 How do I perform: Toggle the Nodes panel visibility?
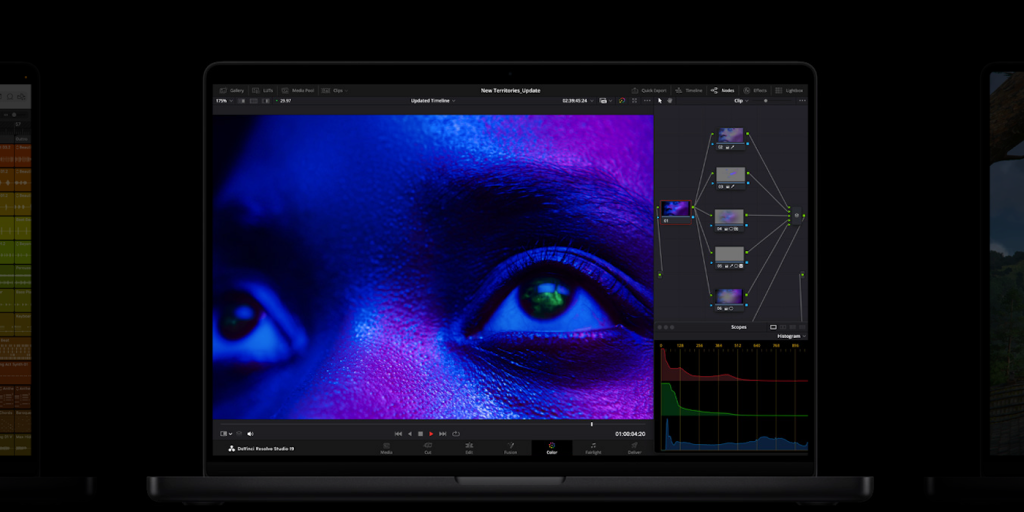point(723,90)
